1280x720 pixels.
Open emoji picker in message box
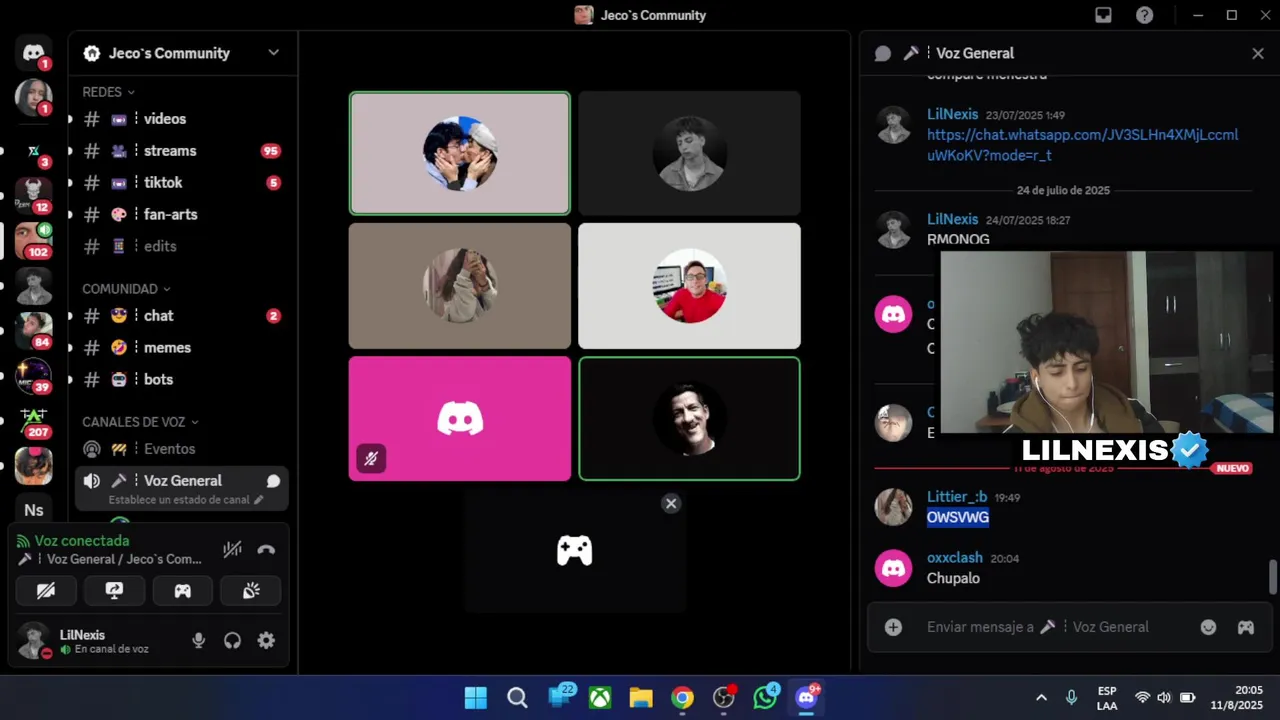tap(1208, 627)
